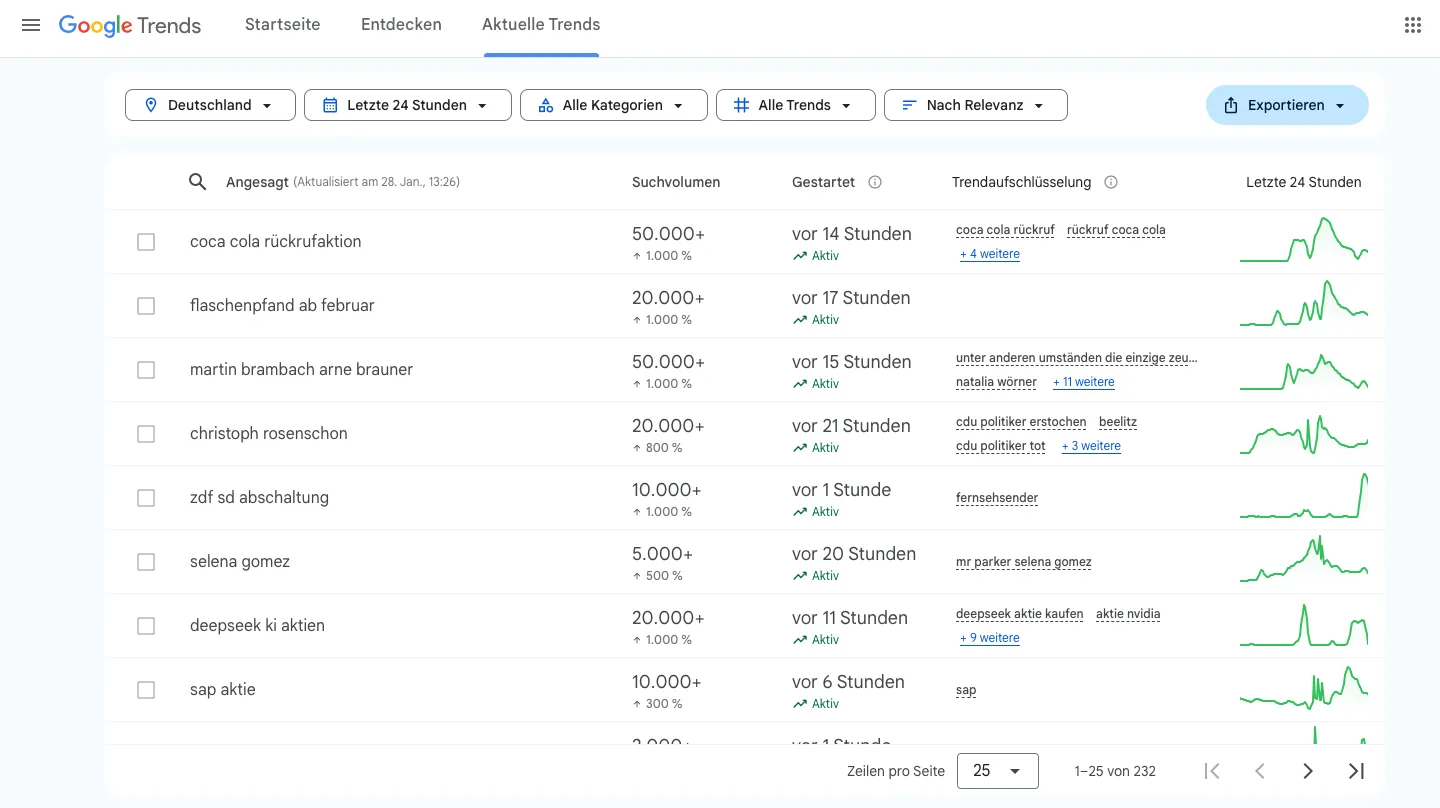
Task: Expand +3 weitere for christoph rosenschon
Action: pyautogui.click(x=1091, y=446)
